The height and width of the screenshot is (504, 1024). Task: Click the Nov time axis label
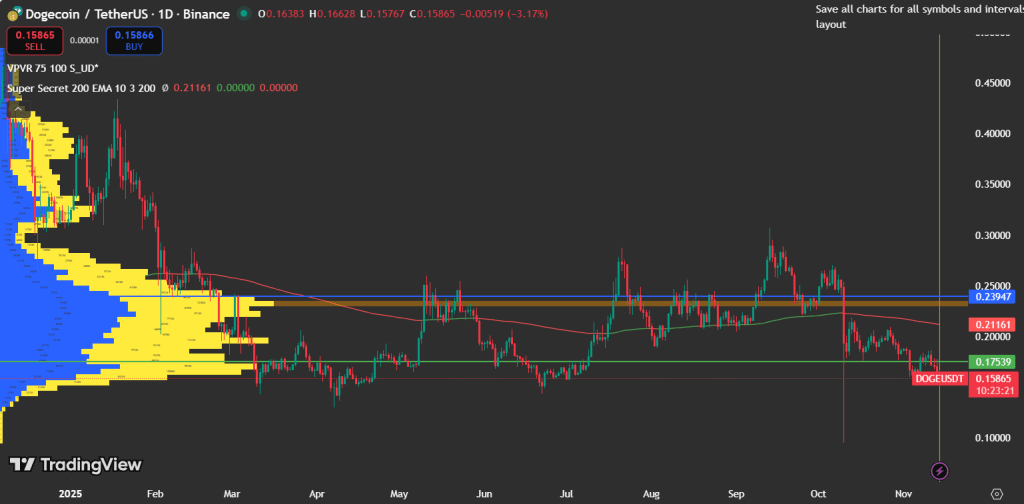click(904, 494)
